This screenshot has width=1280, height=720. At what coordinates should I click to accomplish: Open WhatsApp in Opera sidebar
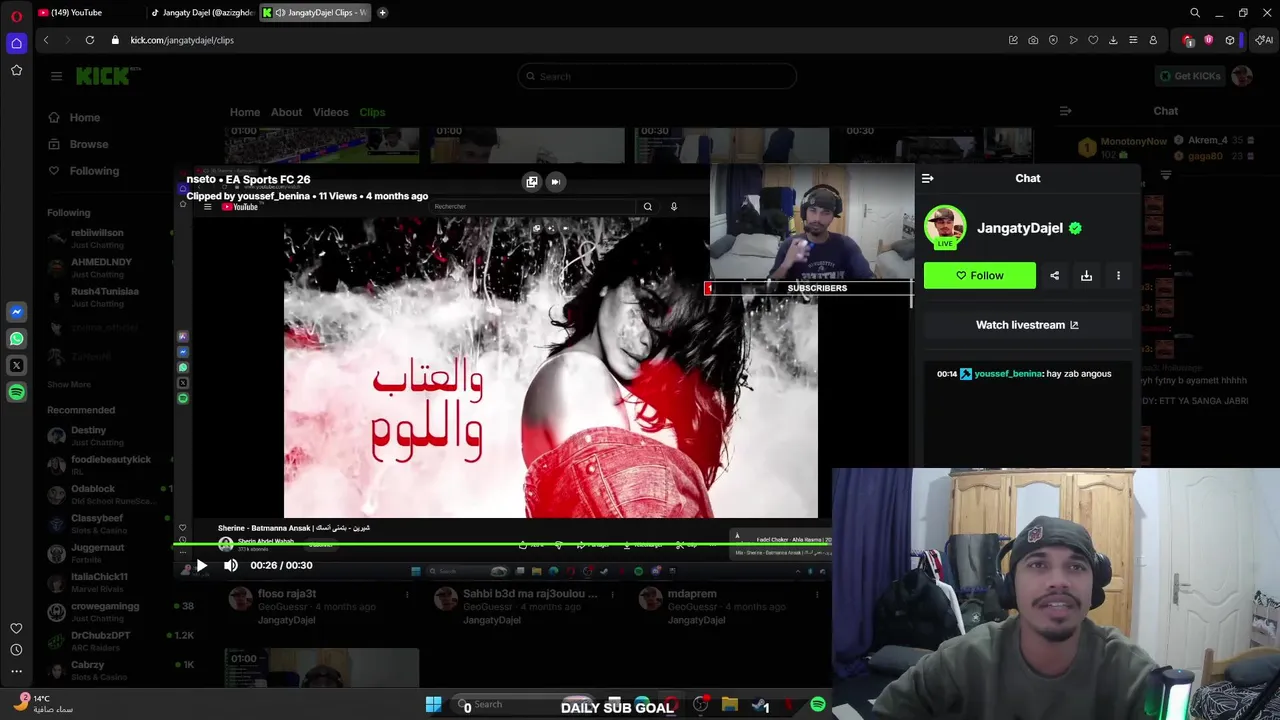point(16,339)
